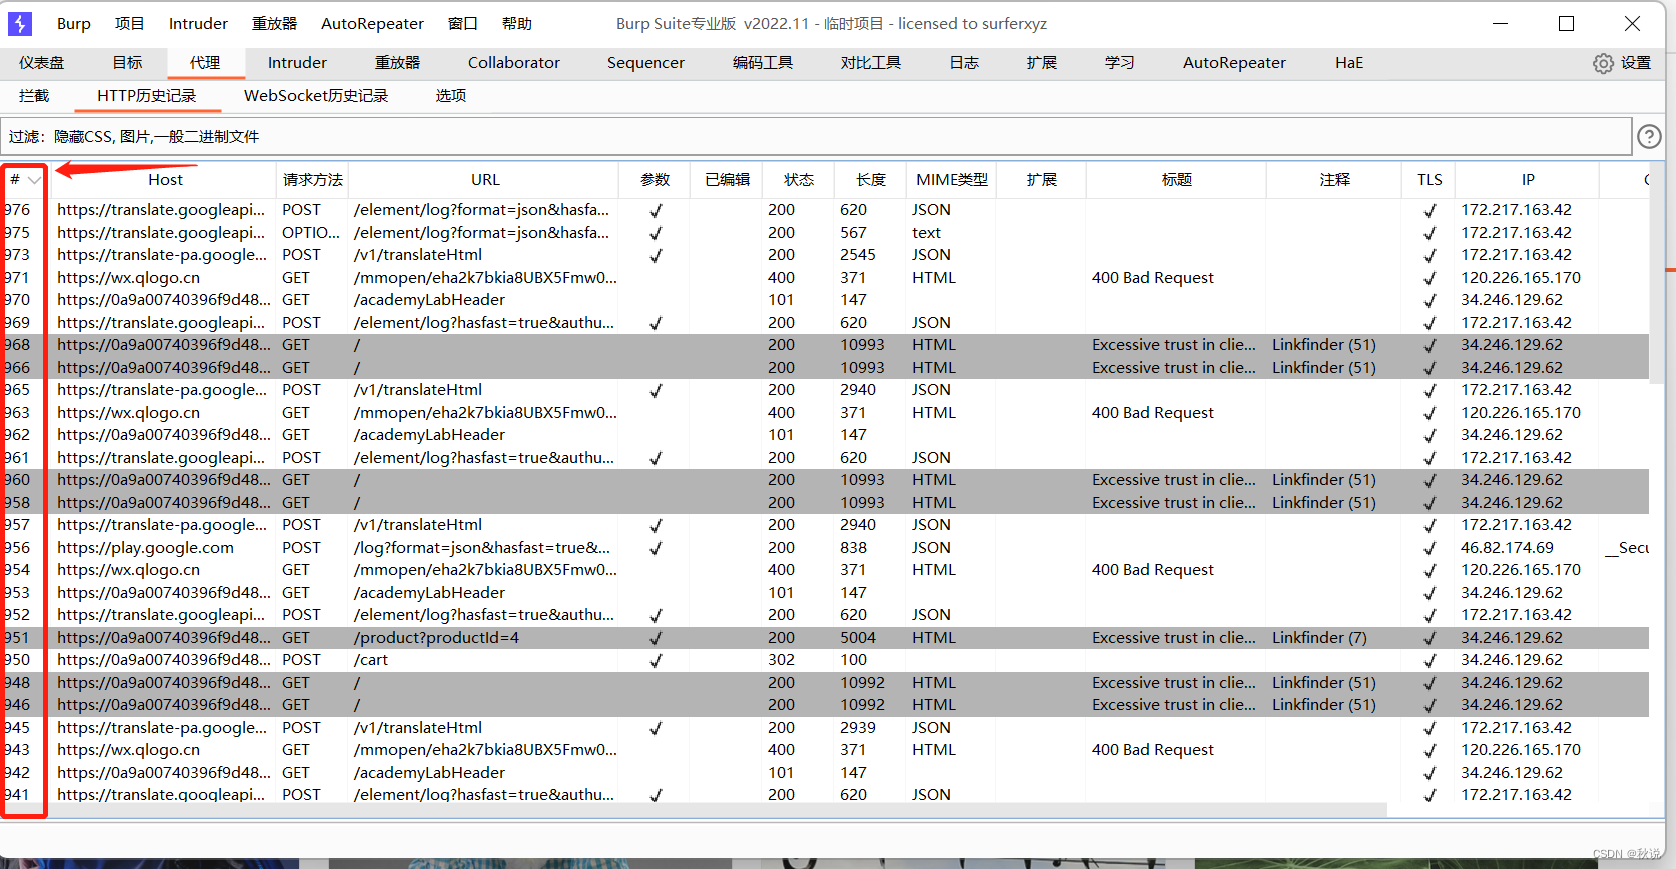Open the 学习 tab
Screen dimensions: 1676x869
1120,62
